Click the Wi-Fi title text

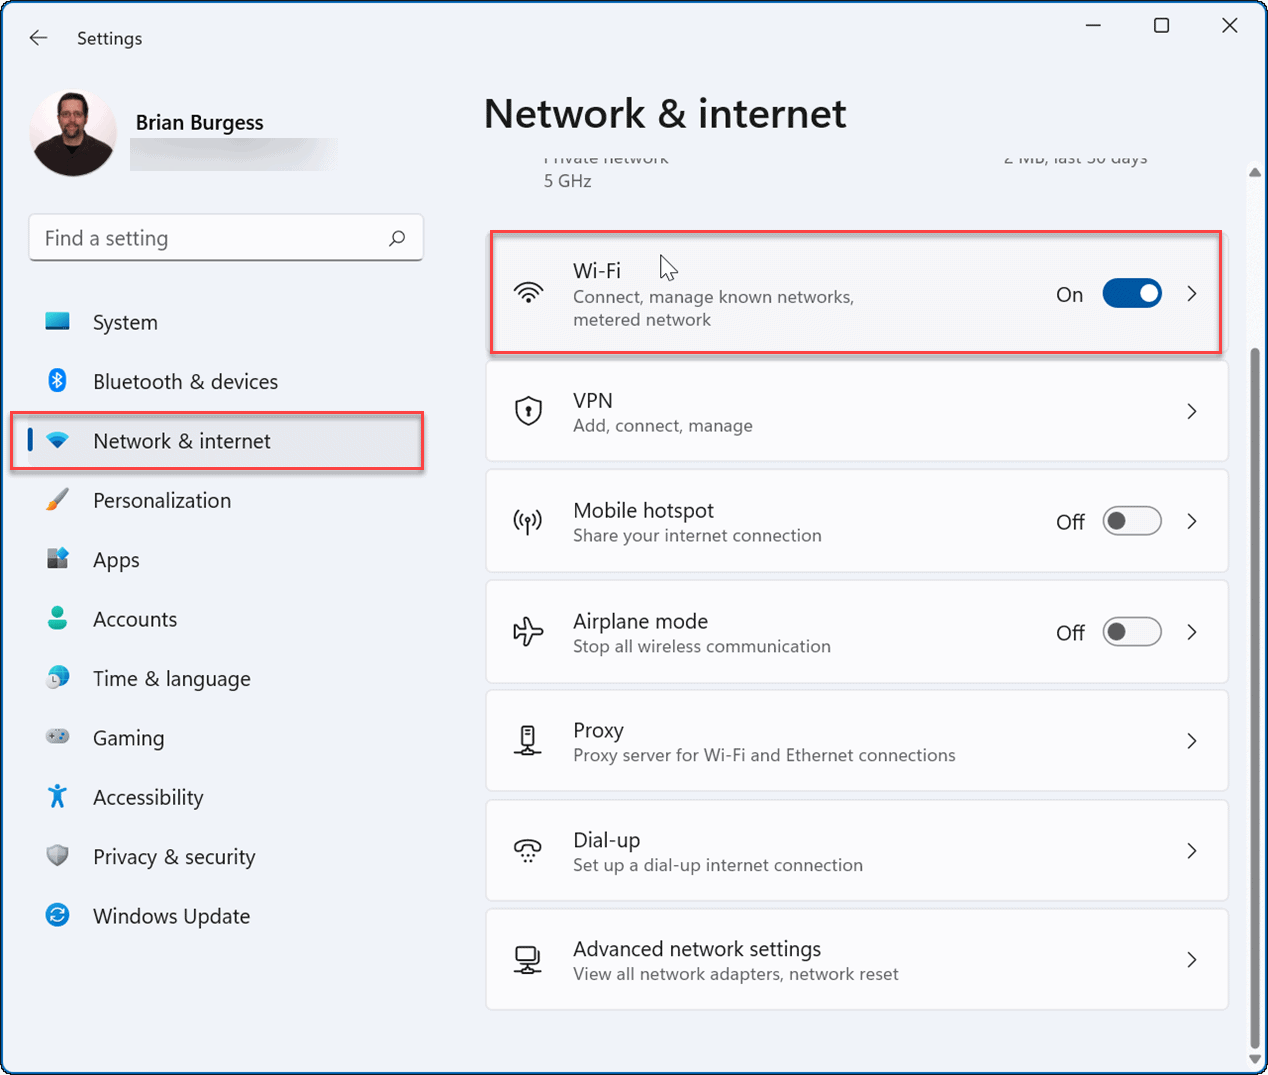pos(597,270)
